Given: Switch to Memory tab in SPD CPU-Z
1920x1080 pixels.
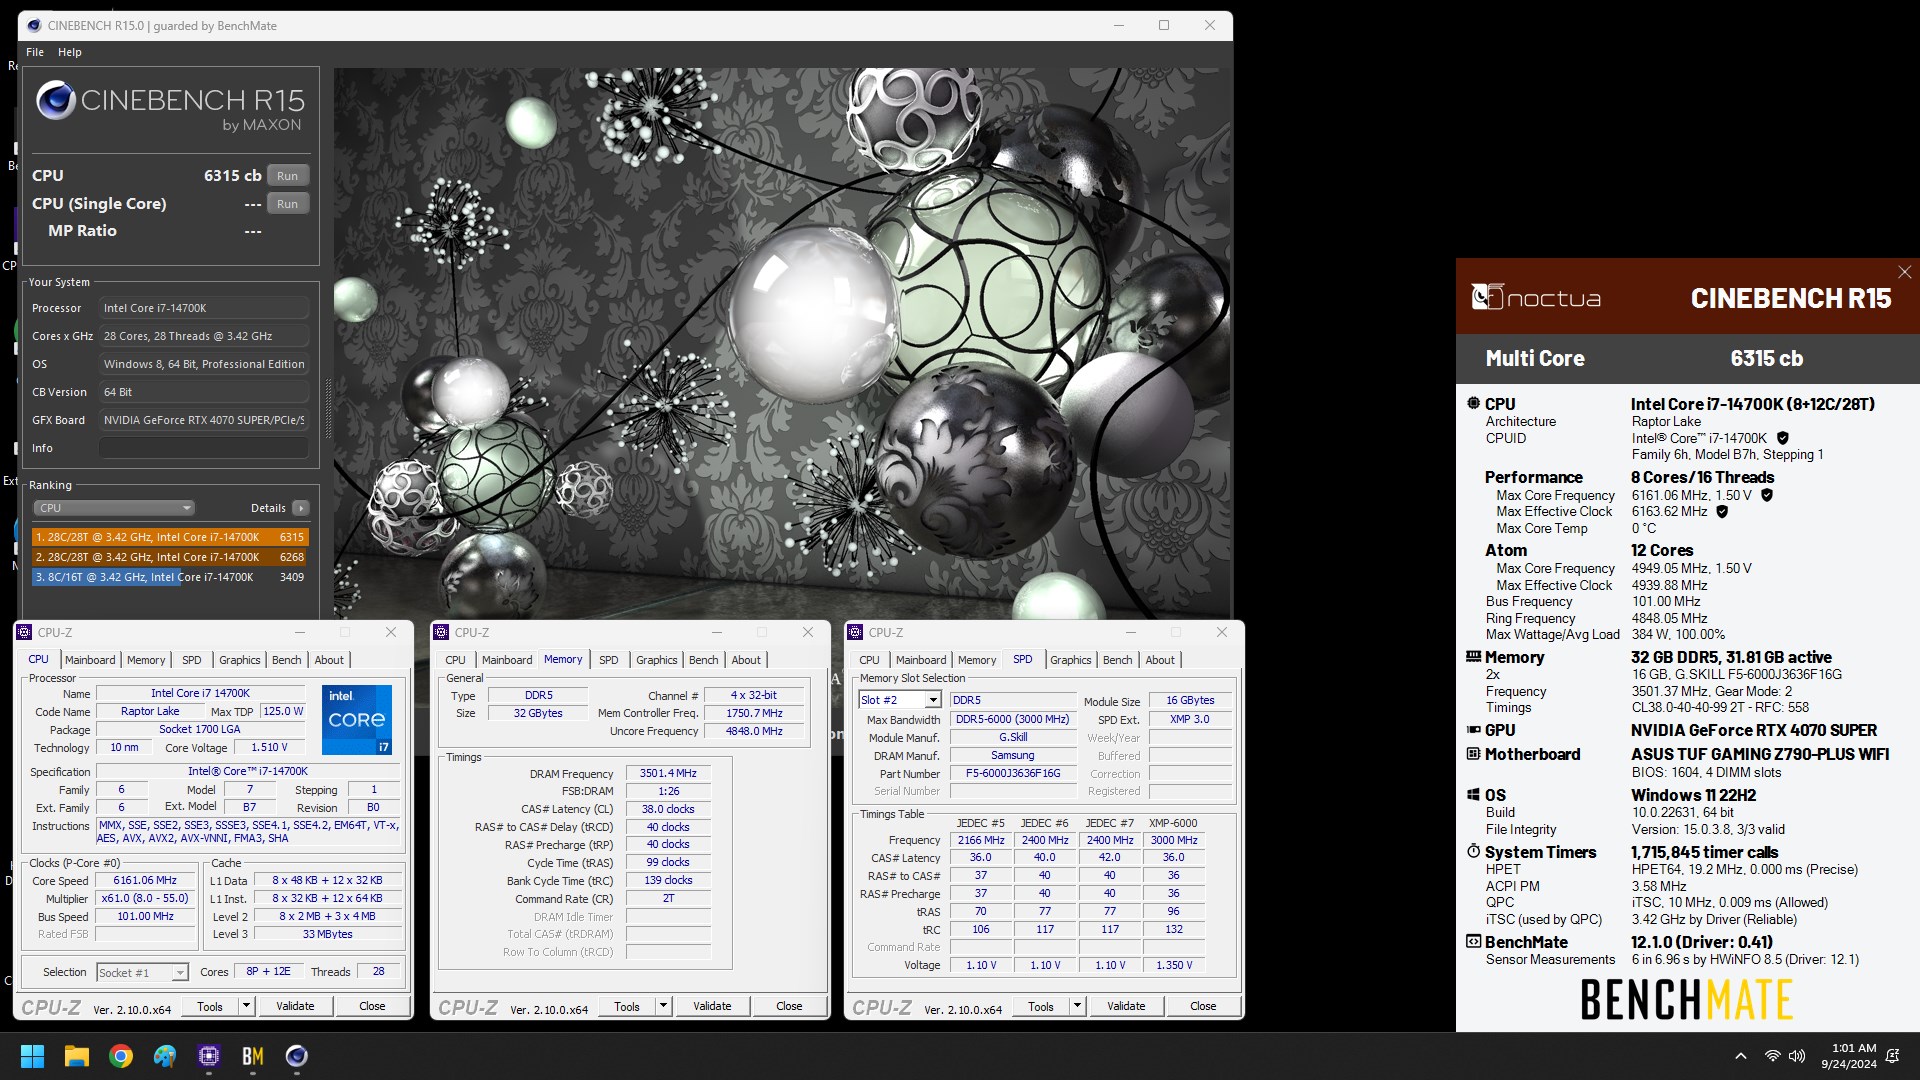Looking at the screenshot, I should click(977, 660).
